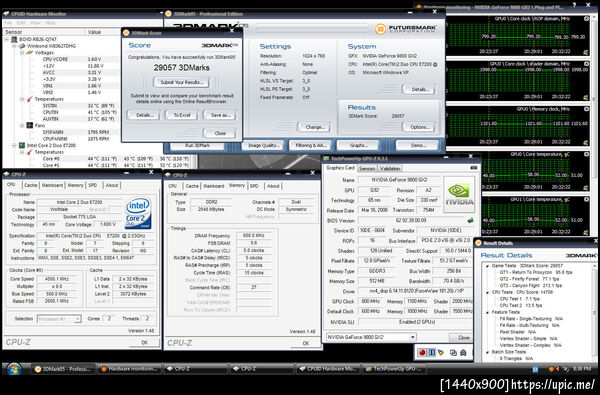Click the NVIDIA logo in GPU-Z

[459, 194]
